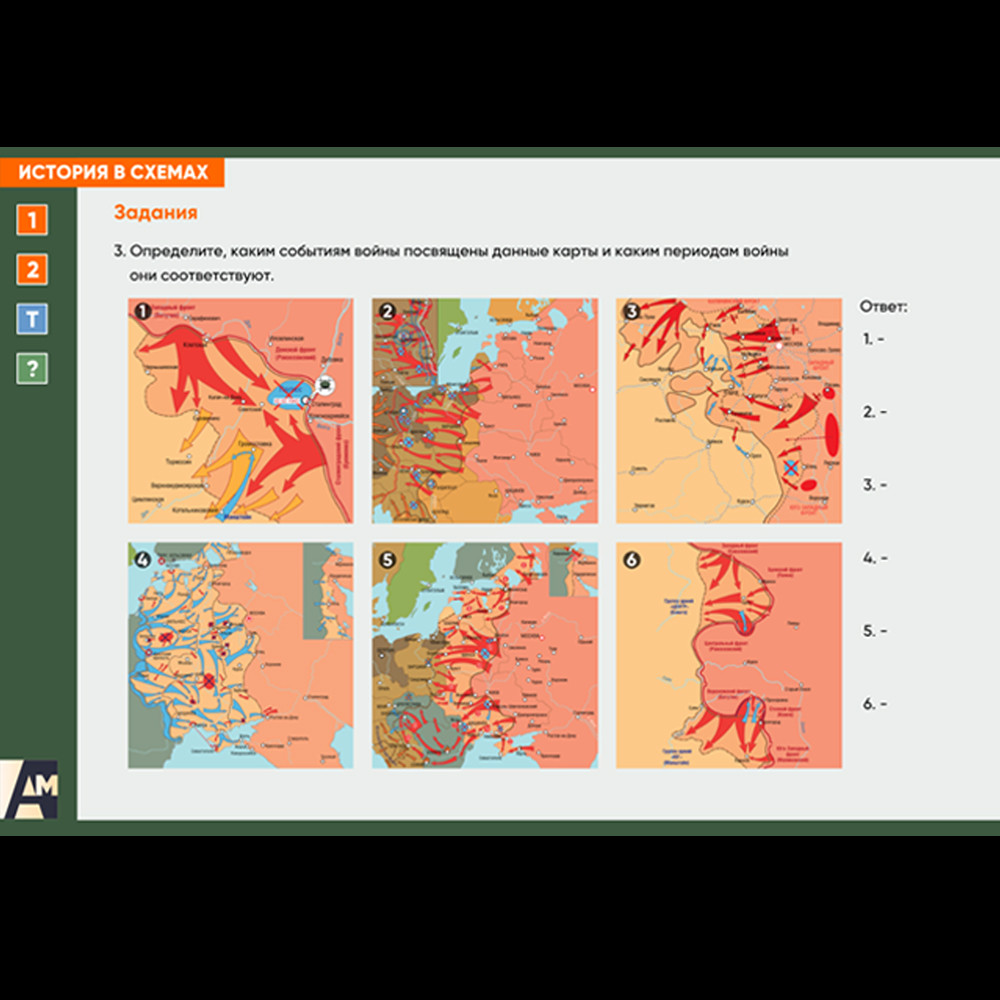
Task: Open the blue T sidebar button
Action: point(32,319)
